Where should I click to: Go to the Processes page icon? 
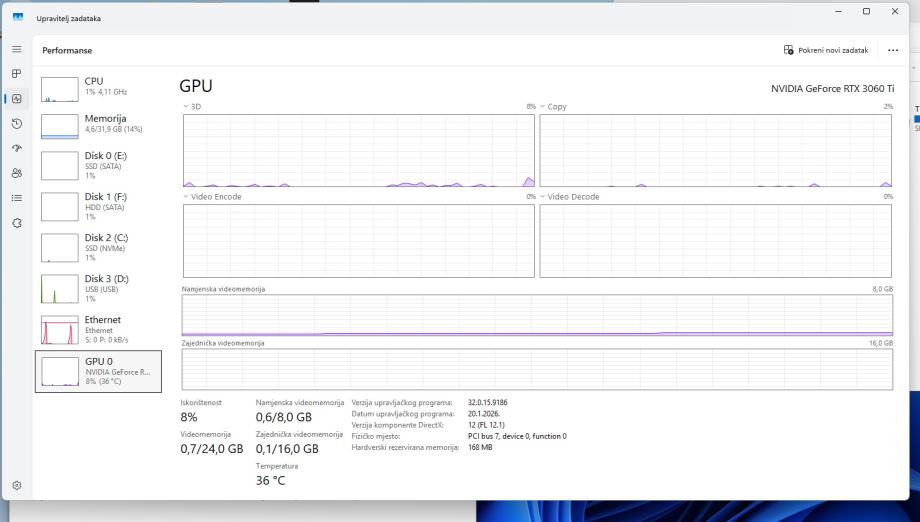[x=16, y=73]
